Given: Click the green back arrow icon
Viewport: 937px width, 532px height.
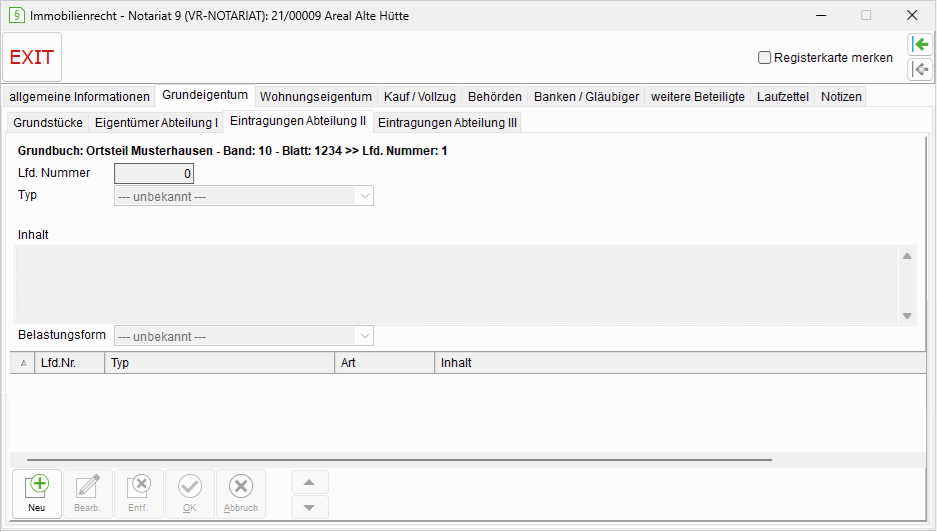Looking at the screenshot, I should pos(920,44).
